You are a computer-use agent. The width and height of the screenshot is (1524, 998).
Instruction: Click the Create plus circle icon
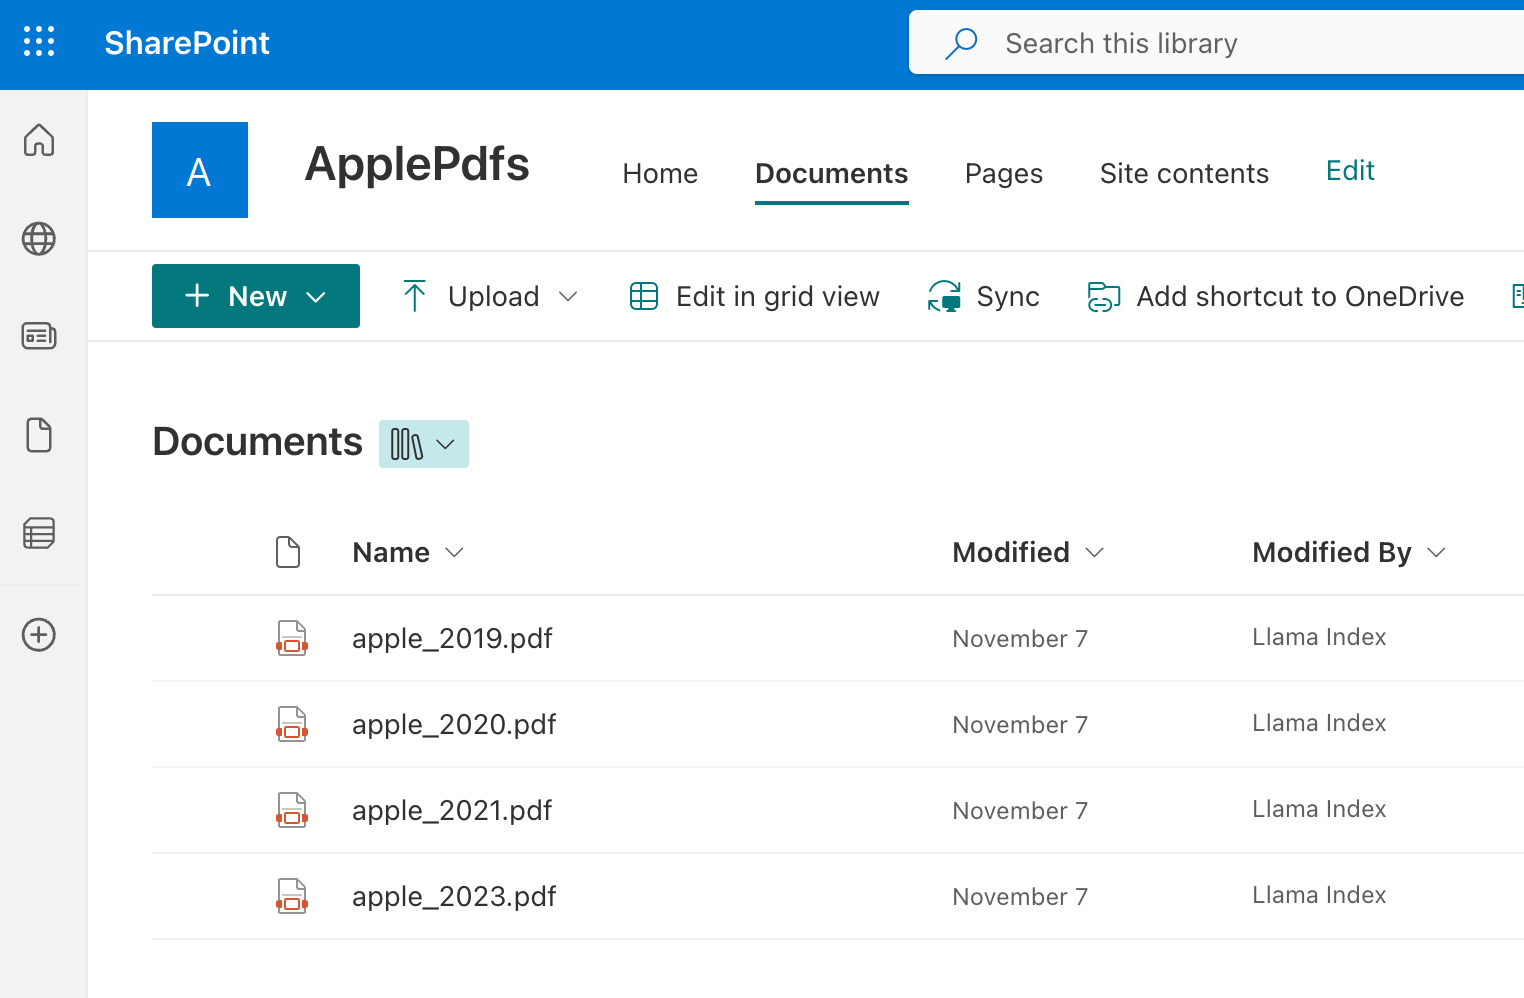pyautogui.click(x=39, y=635)
